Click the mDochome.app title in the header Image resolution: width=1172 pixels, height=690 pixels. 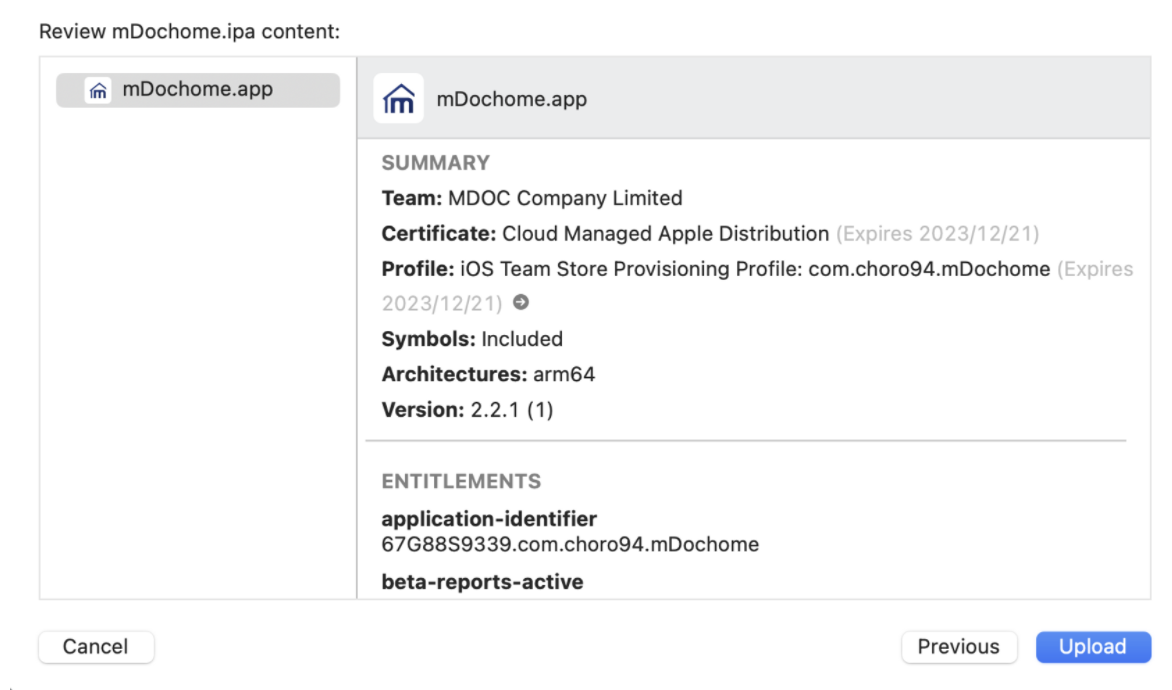point(511,99)
